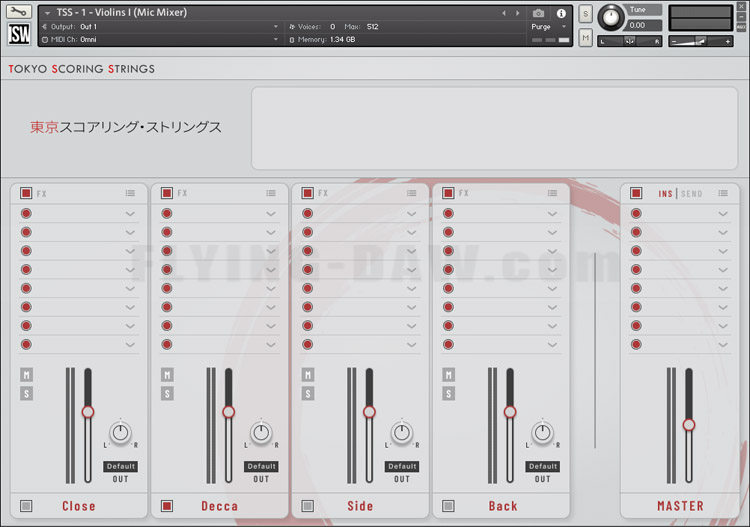
Task: Open the Output Out 1 dropdown
Action: coord(160,27)
